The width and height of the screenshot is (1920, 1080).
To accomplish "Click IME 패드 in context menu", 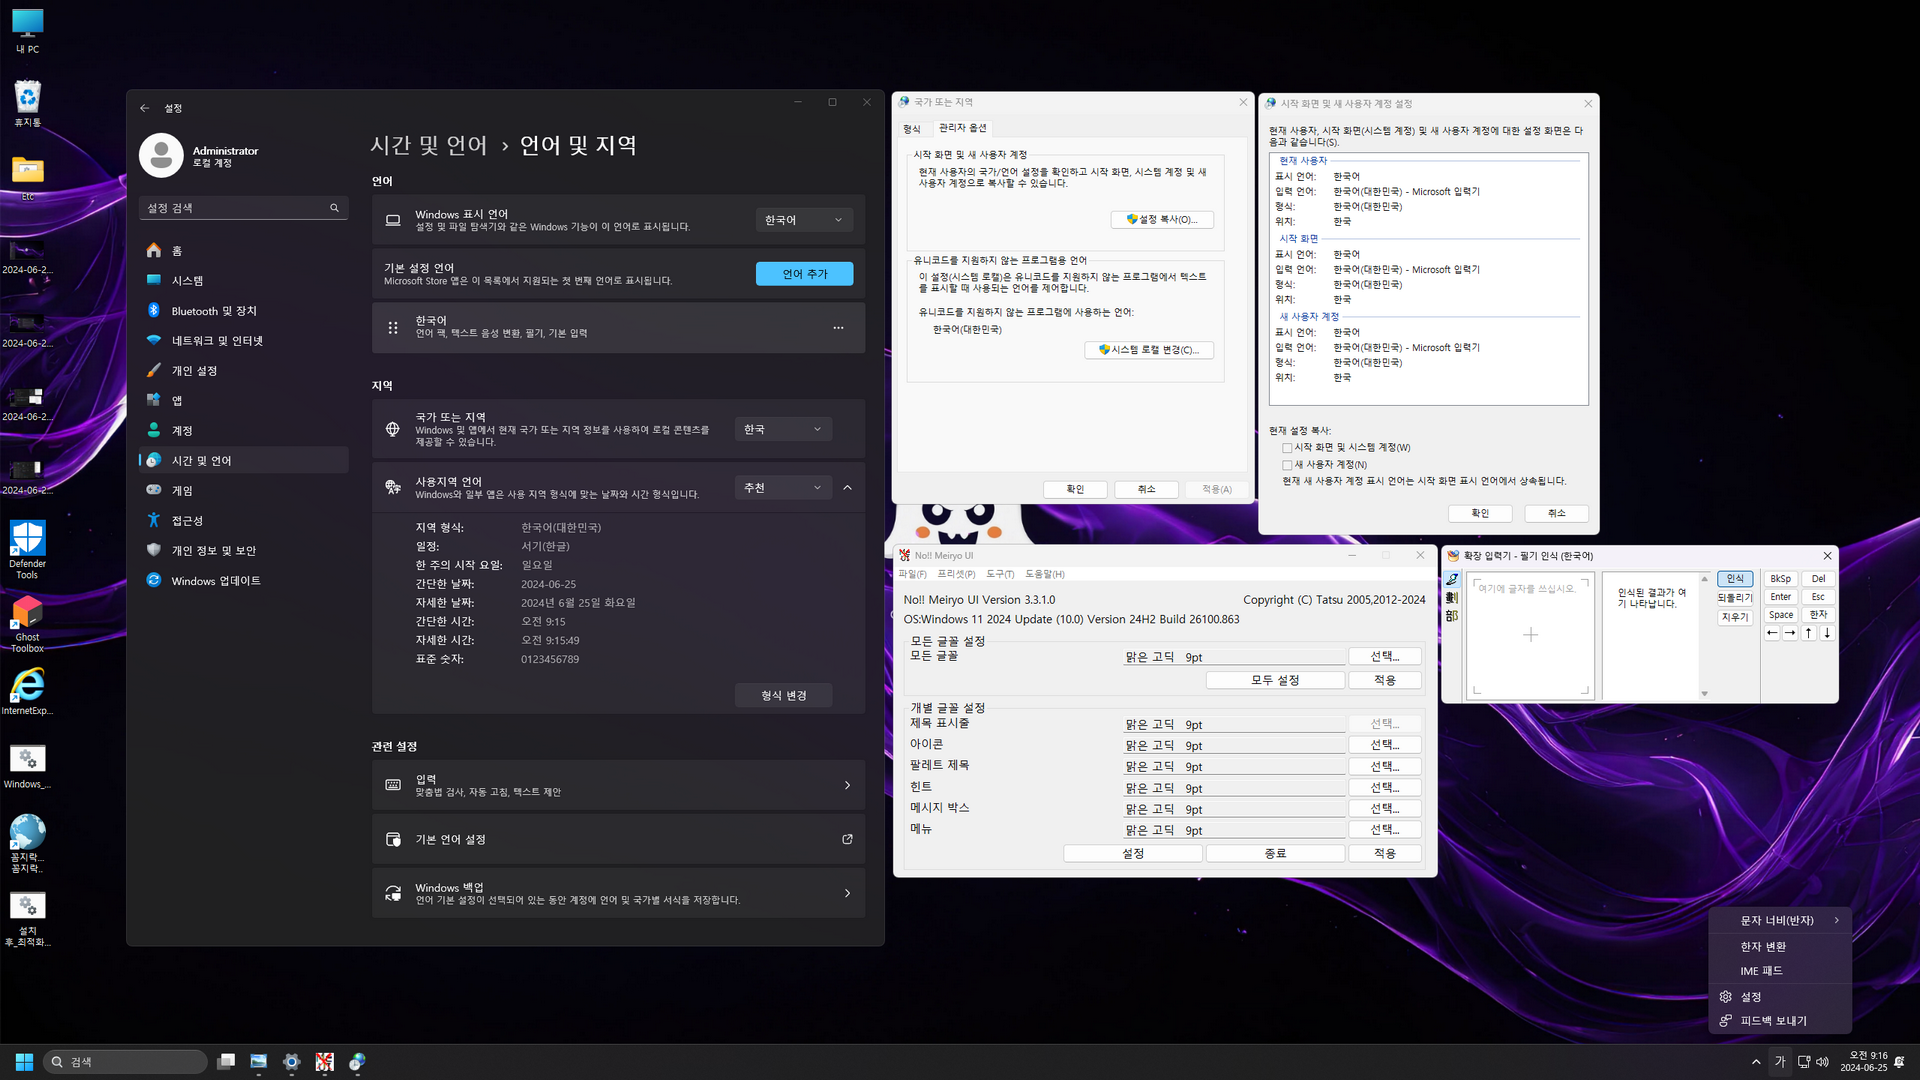I will [1761, 971].
